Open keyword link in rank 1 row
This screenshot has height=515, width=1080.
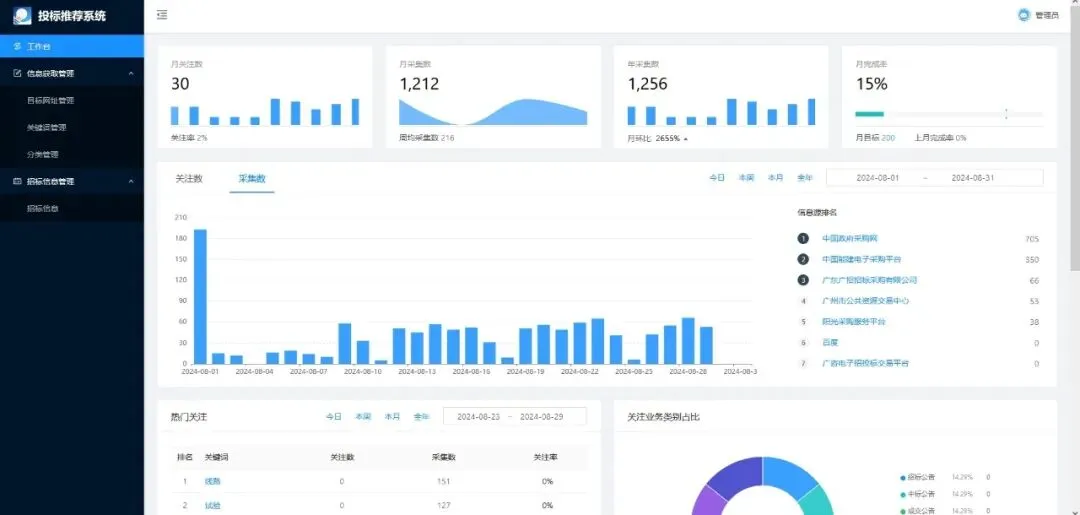212,481
